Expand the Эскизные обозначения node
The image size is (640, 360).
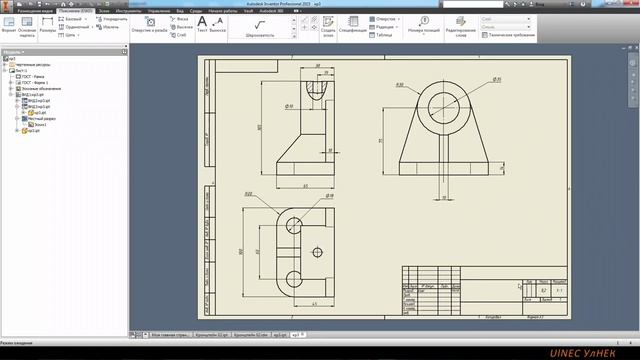click(11, 89)
